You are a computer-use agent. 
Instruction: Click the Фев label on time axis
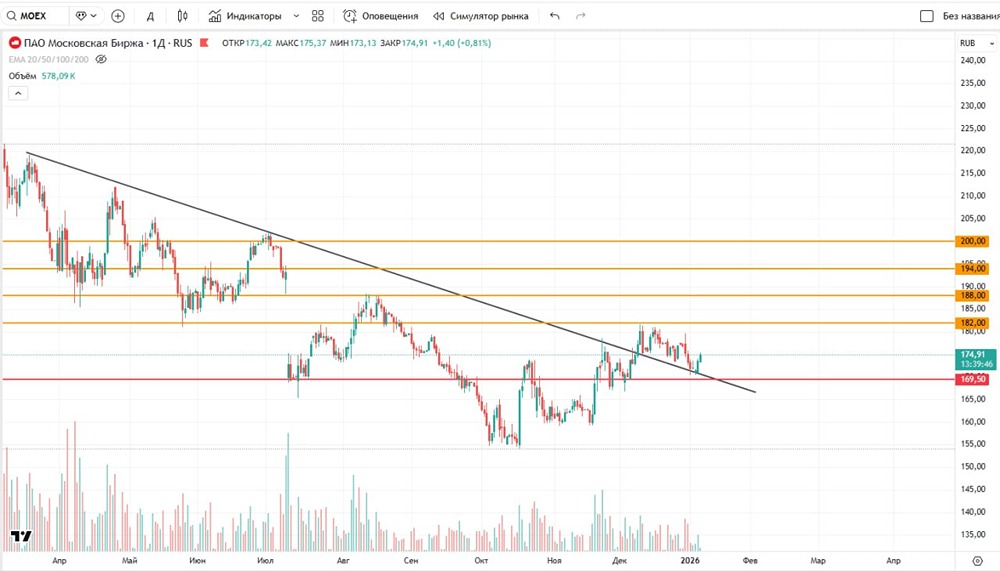click(x=750, y=561)
